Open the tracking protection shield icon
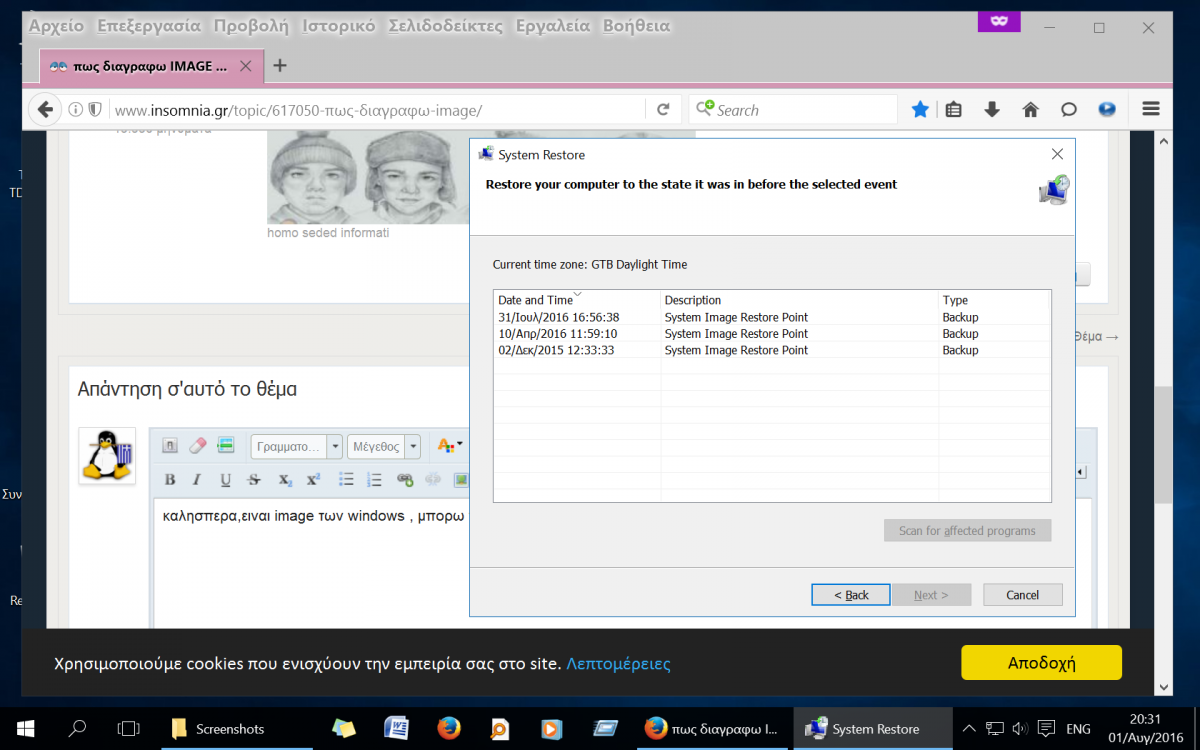 pyautogui.click(x=95, y=110)
